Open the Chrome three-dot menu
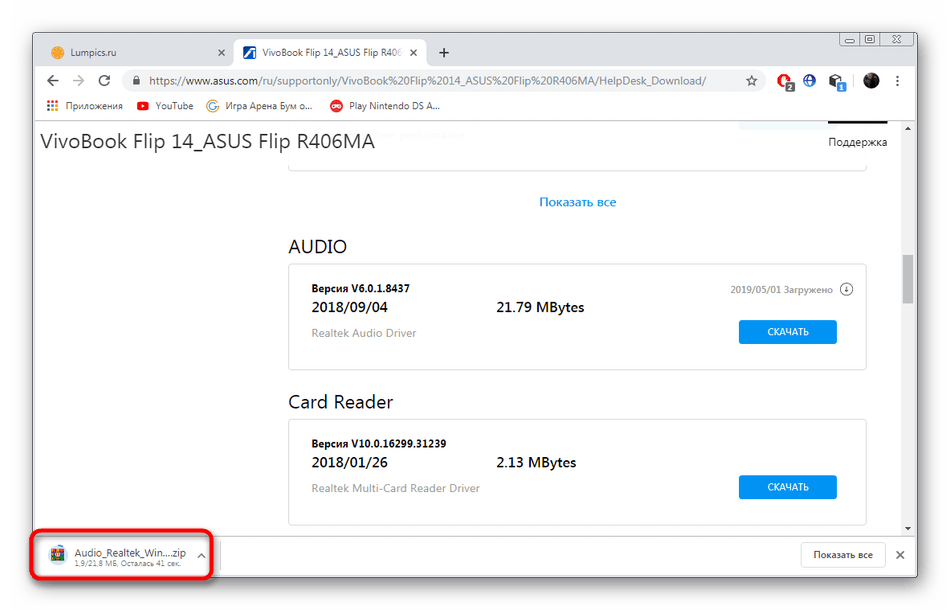The width and height of the screenshot is (950, 610). (x=897, y=81)
